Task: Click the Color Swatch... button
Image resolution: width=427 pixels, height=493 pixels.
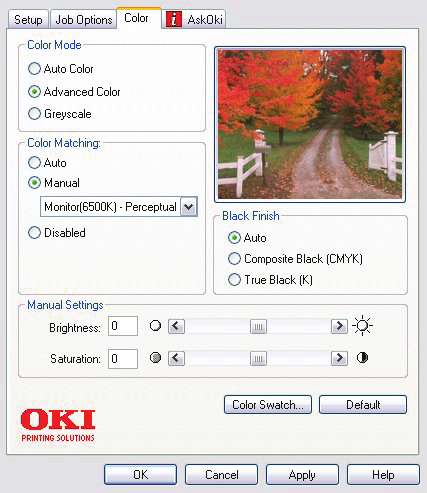Action: [268, 404]
